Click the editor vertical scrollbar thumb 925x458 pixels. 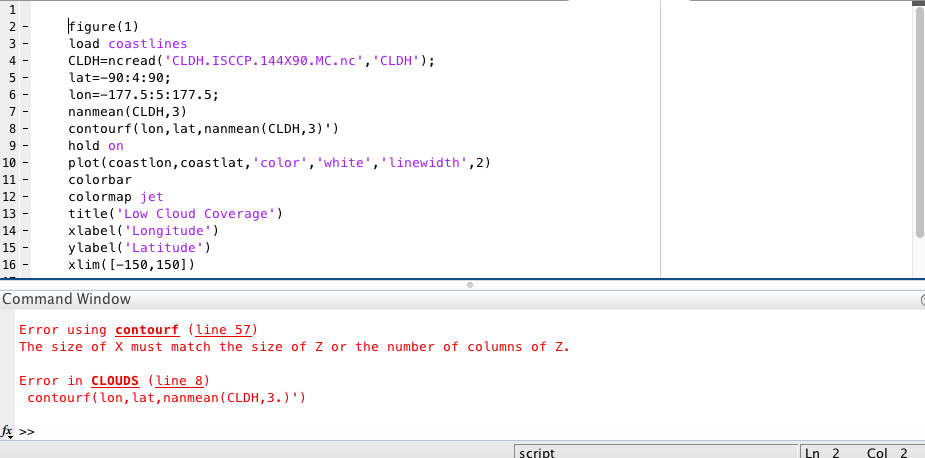click(x=920, y=123)
